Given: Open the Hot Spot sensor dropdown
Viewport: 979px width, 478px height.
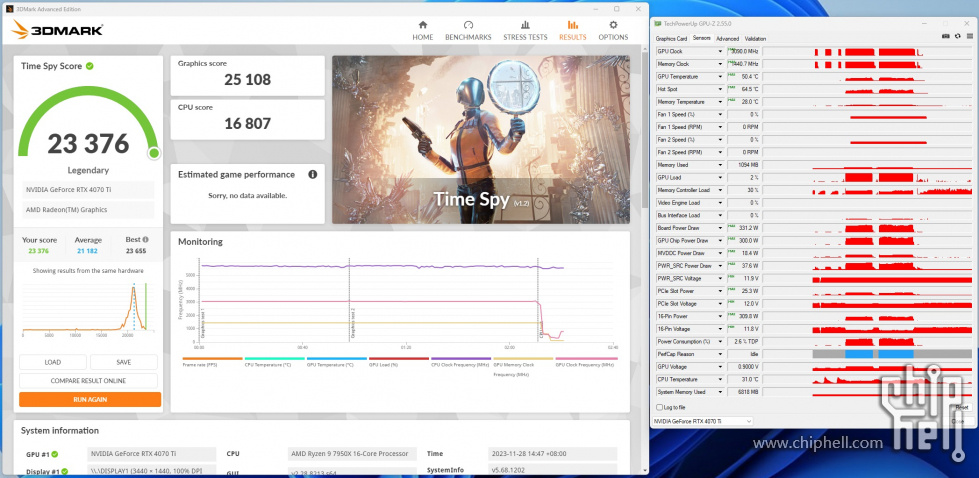Looking at the screenshot, I should pos(720,89).
